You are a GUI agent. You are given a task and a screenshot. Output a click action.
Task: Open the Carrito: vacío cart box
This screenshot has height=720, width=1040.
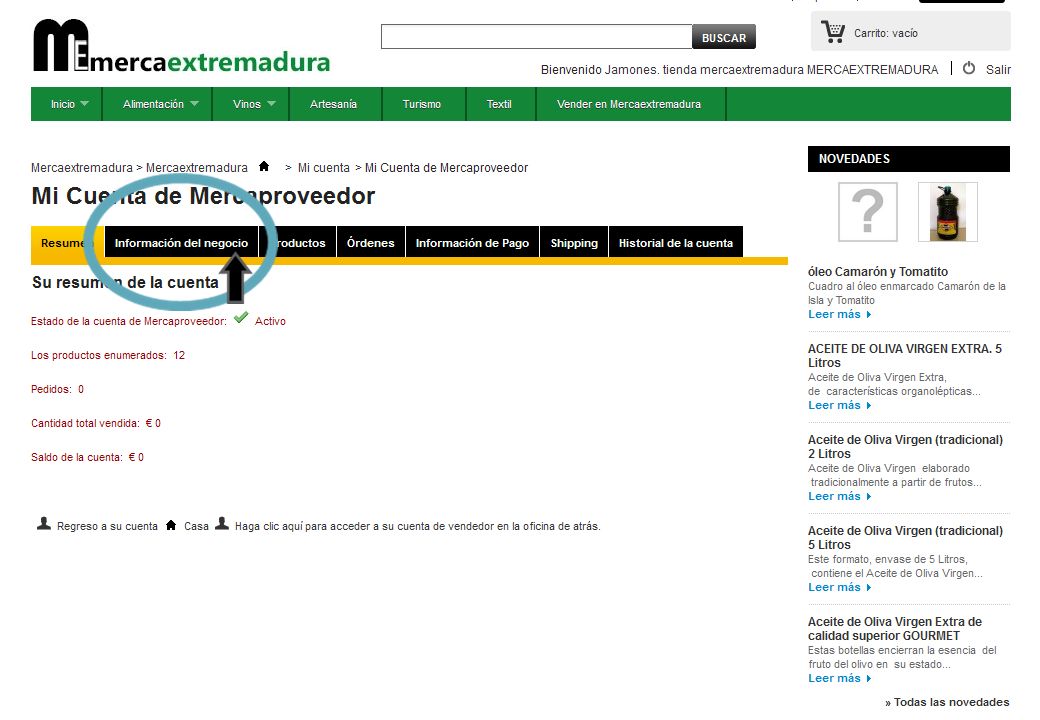coord(911,31)
